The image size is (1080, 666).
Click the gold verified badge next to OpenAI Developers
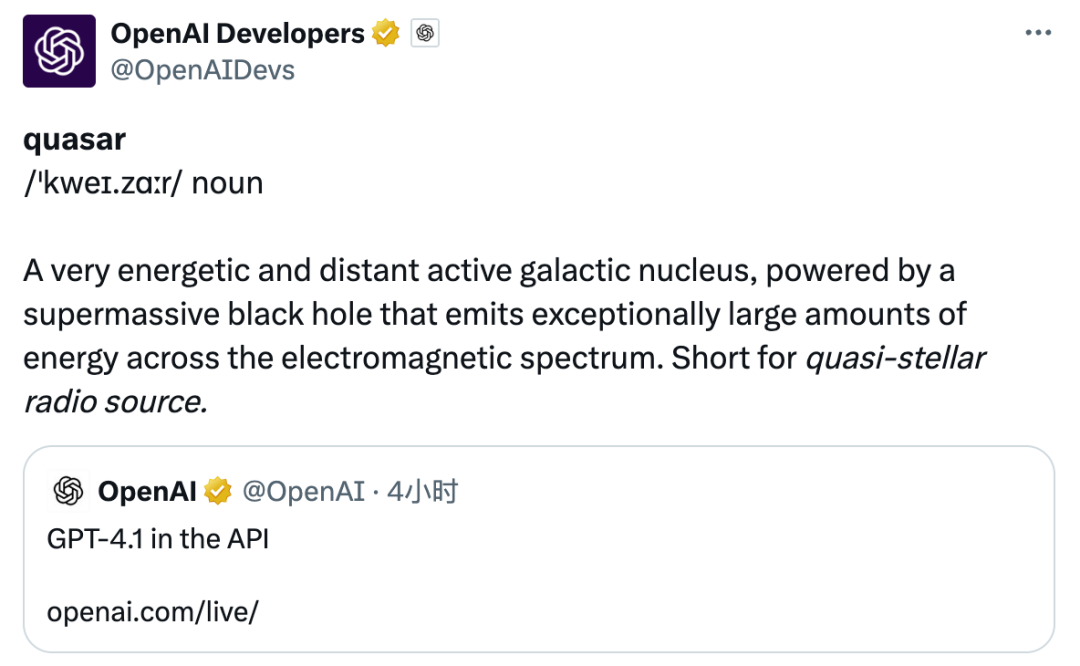(x=385, y=32)
